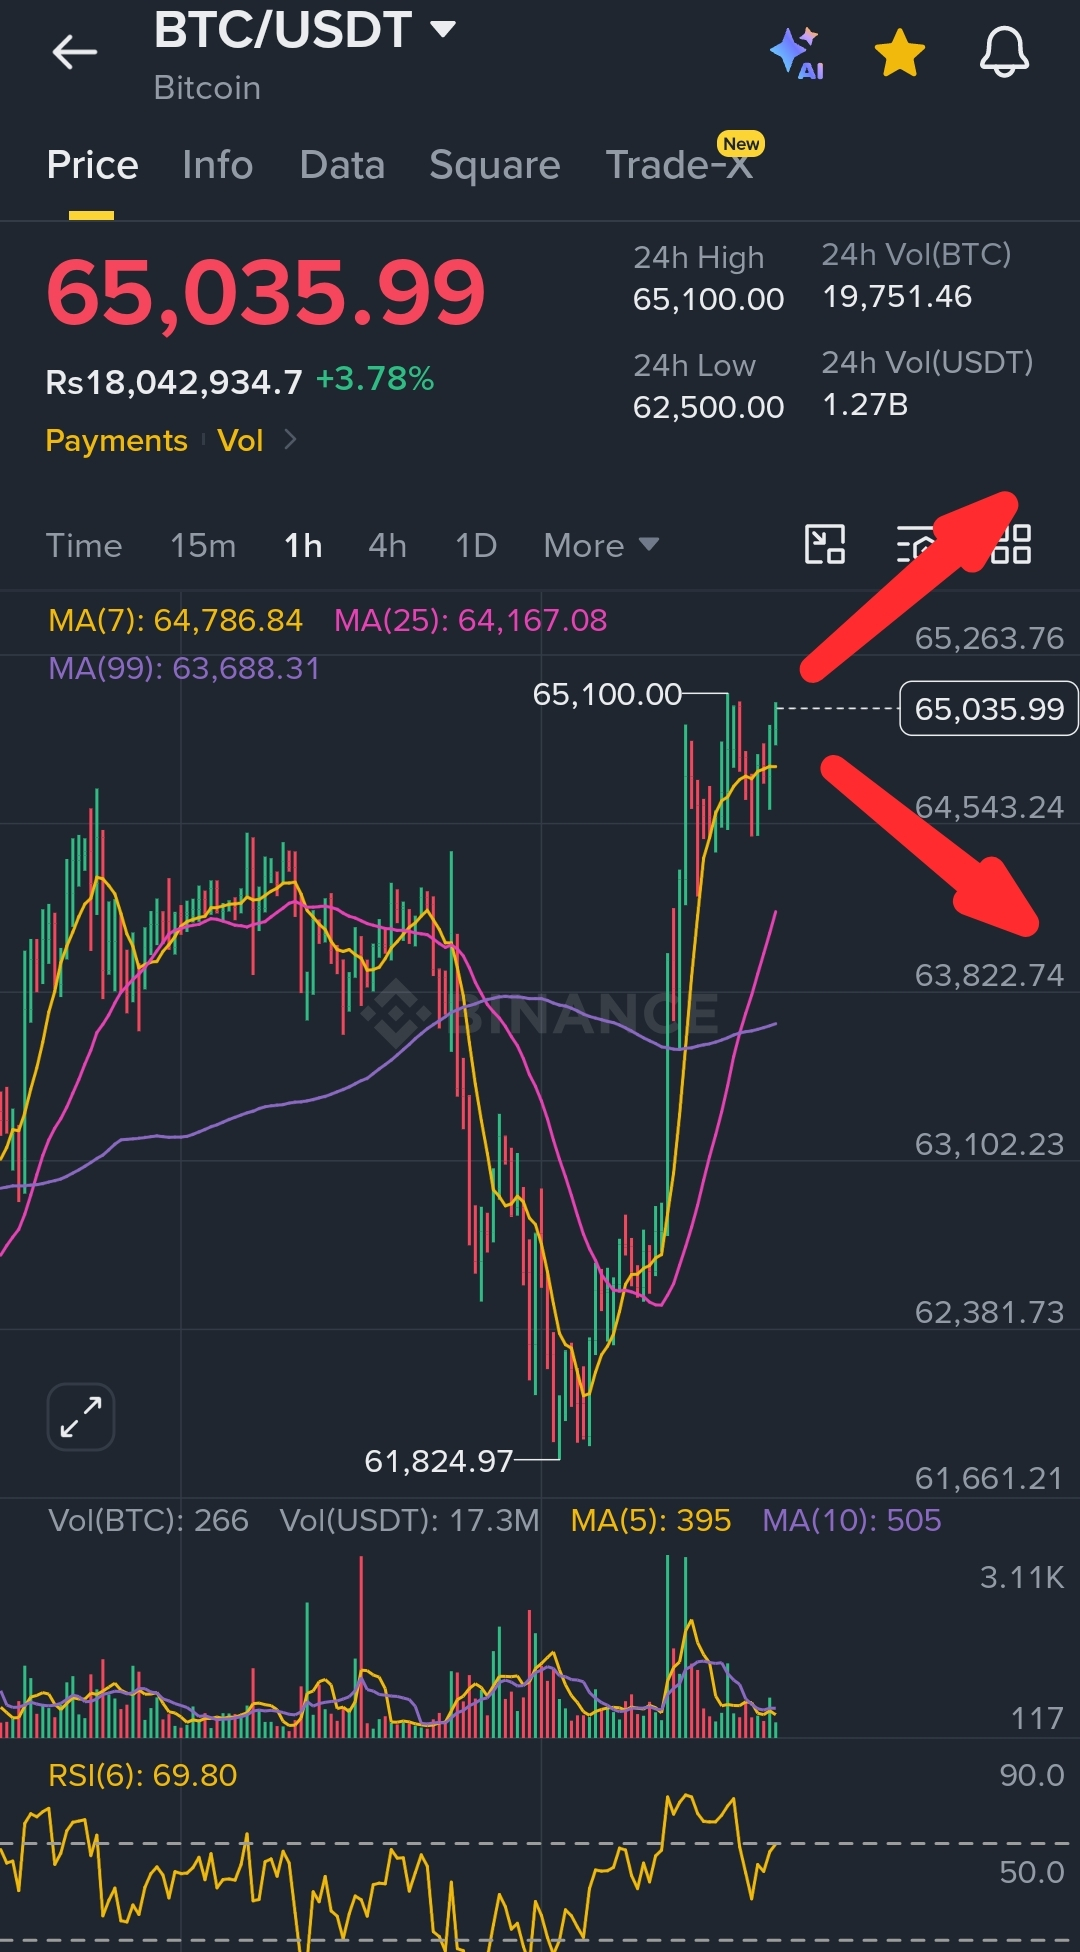1080x1952 pixels.
Task: Tap the 24h Low value 62,500.00
Action: click(x=709, y=407)
